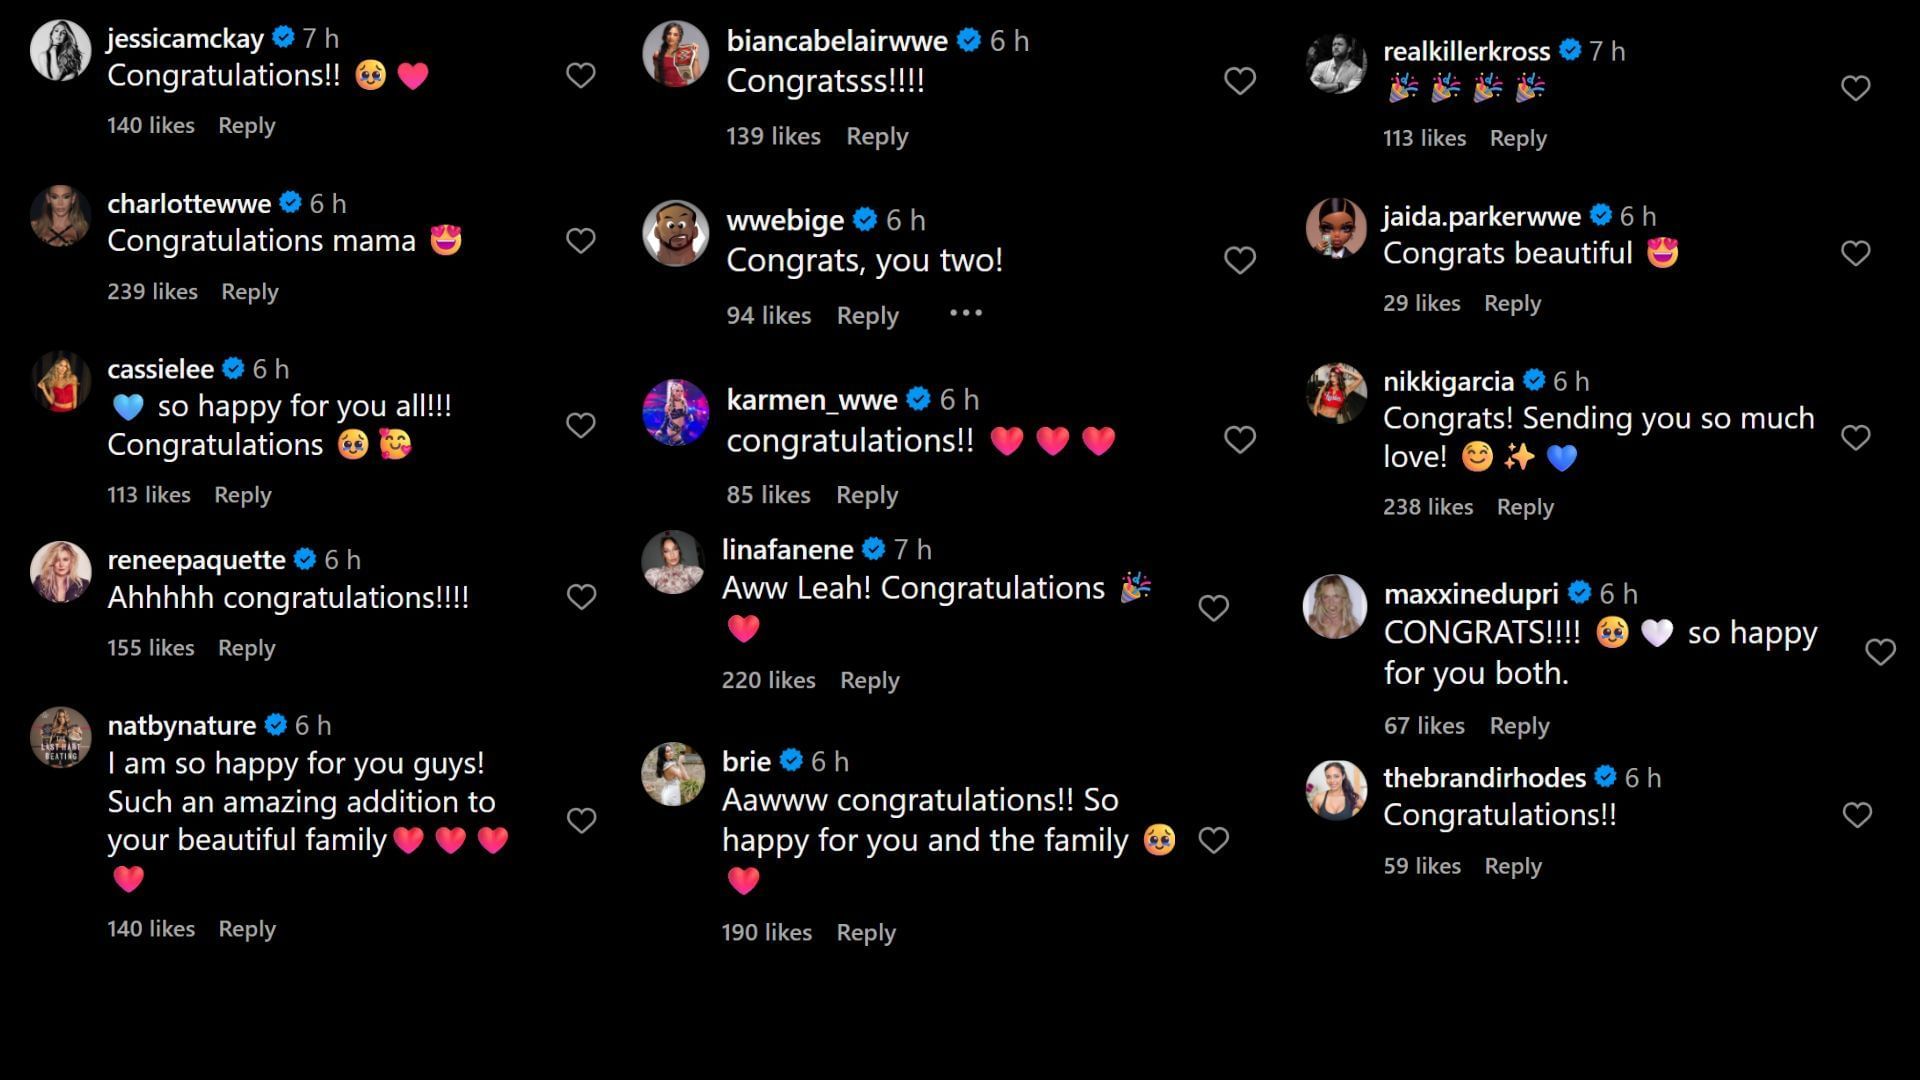This screenshot has height=1080, width=1920.
Task: Like thebrandirhodes's comment
Action: (1857, 816)
